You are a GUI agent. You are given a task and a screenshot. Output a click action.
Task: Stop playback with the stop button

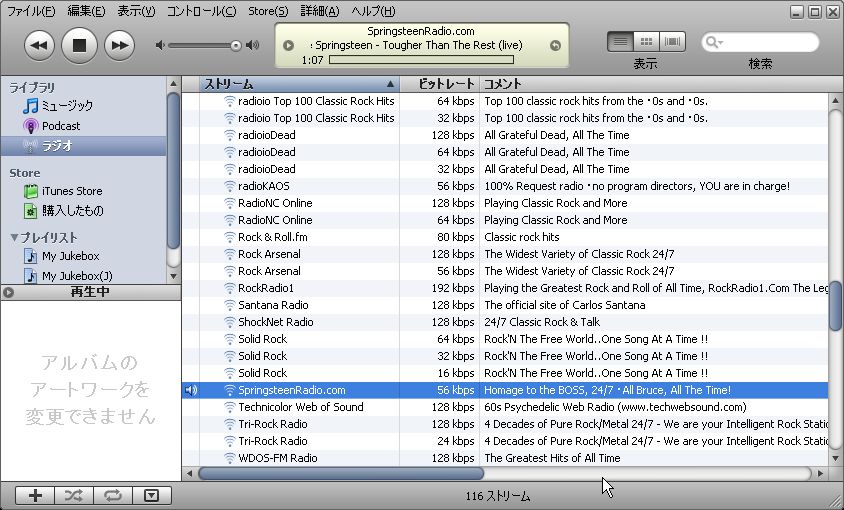pos(79,45)
